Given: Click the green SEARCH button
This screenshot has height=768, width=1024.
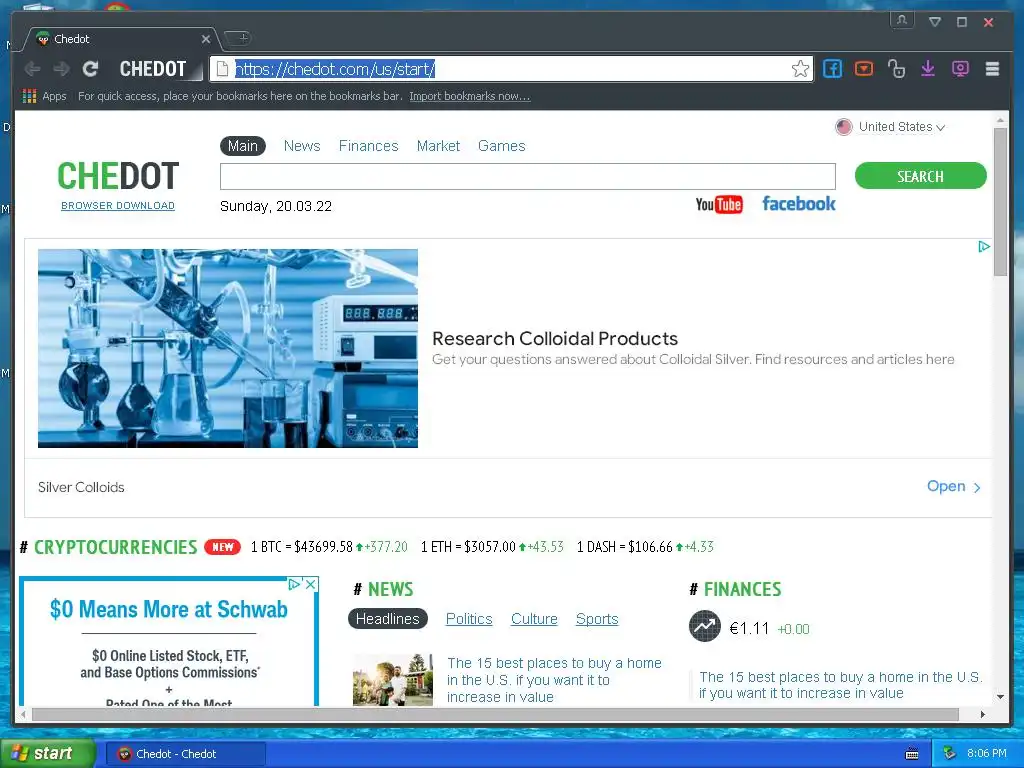Looking at the screenshot, I should (x=920, y=176).
